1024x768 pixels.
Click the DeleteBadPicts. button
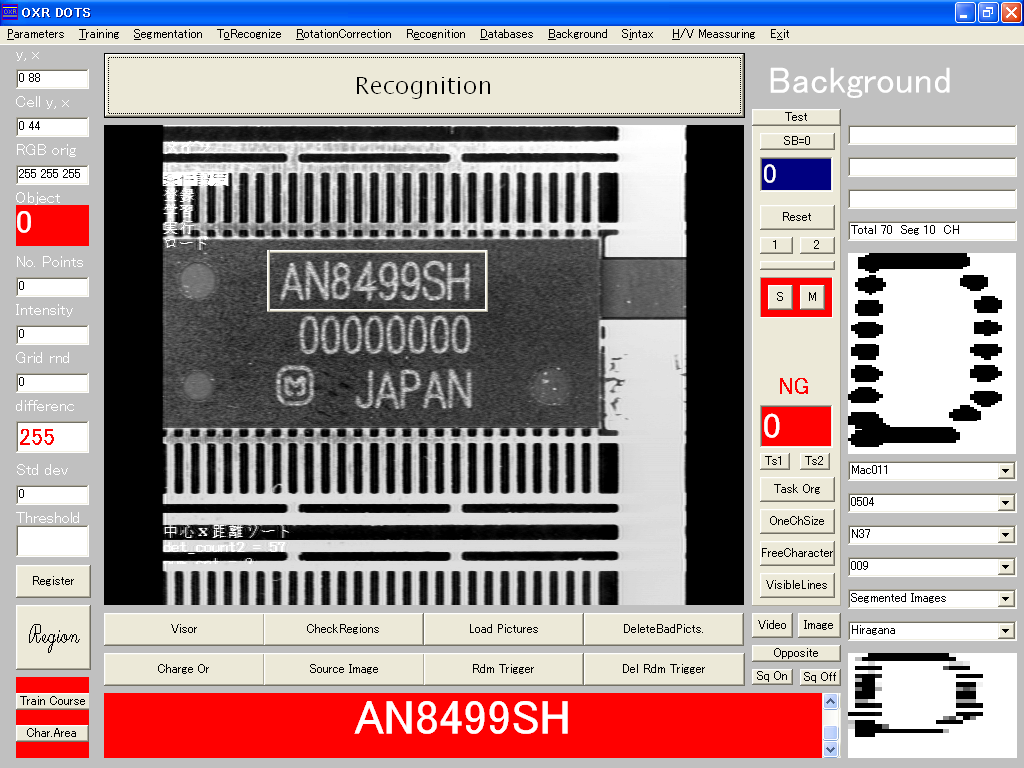(x=664, y=629)
